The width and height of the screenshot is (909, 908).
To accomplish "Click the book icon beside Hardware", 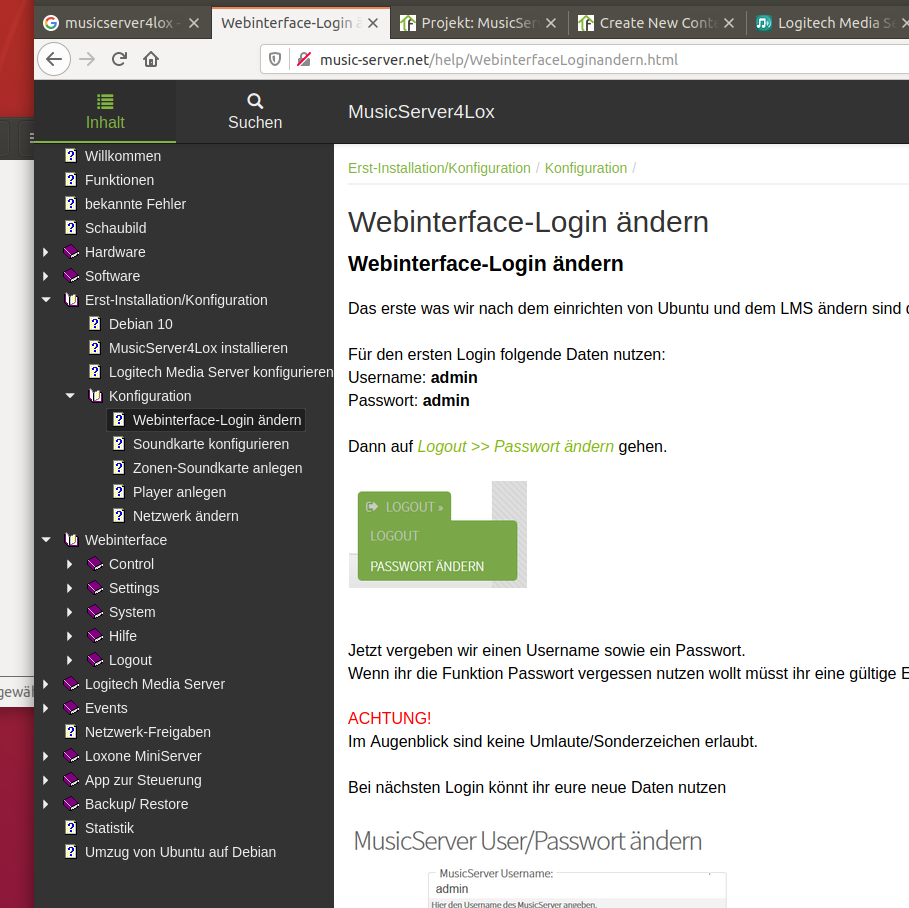I will (x=71, y=252).
